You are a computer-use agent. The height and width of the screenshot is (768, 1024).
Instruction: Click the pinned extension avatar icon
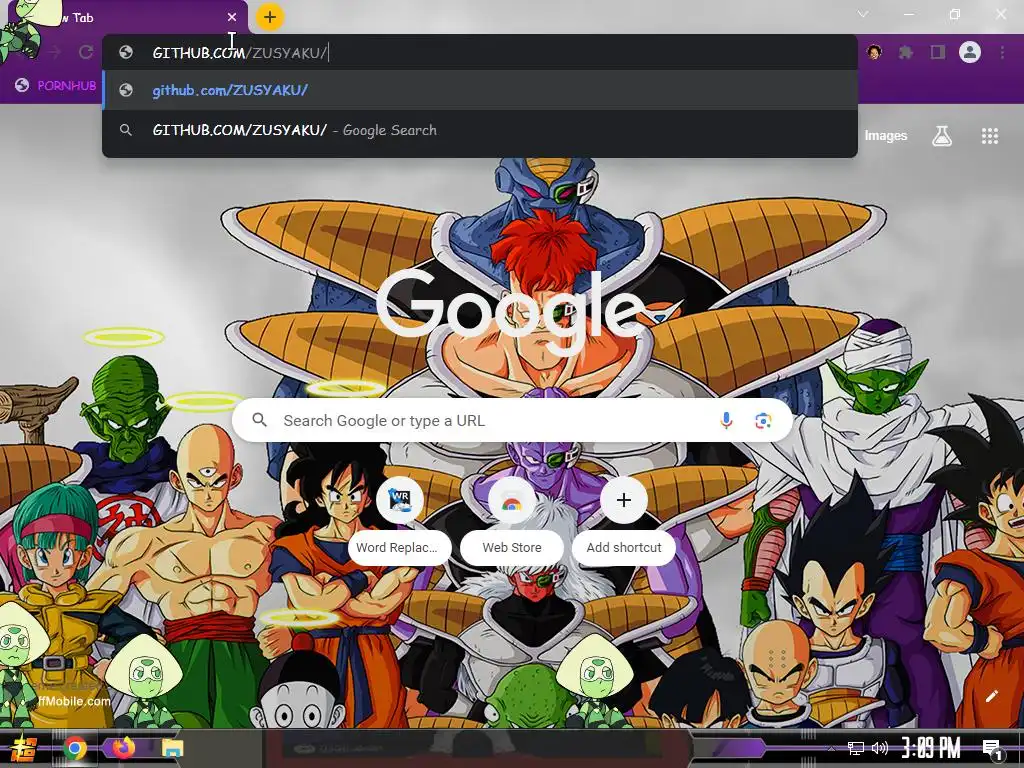pyautogui.click(x=874, y=52)
